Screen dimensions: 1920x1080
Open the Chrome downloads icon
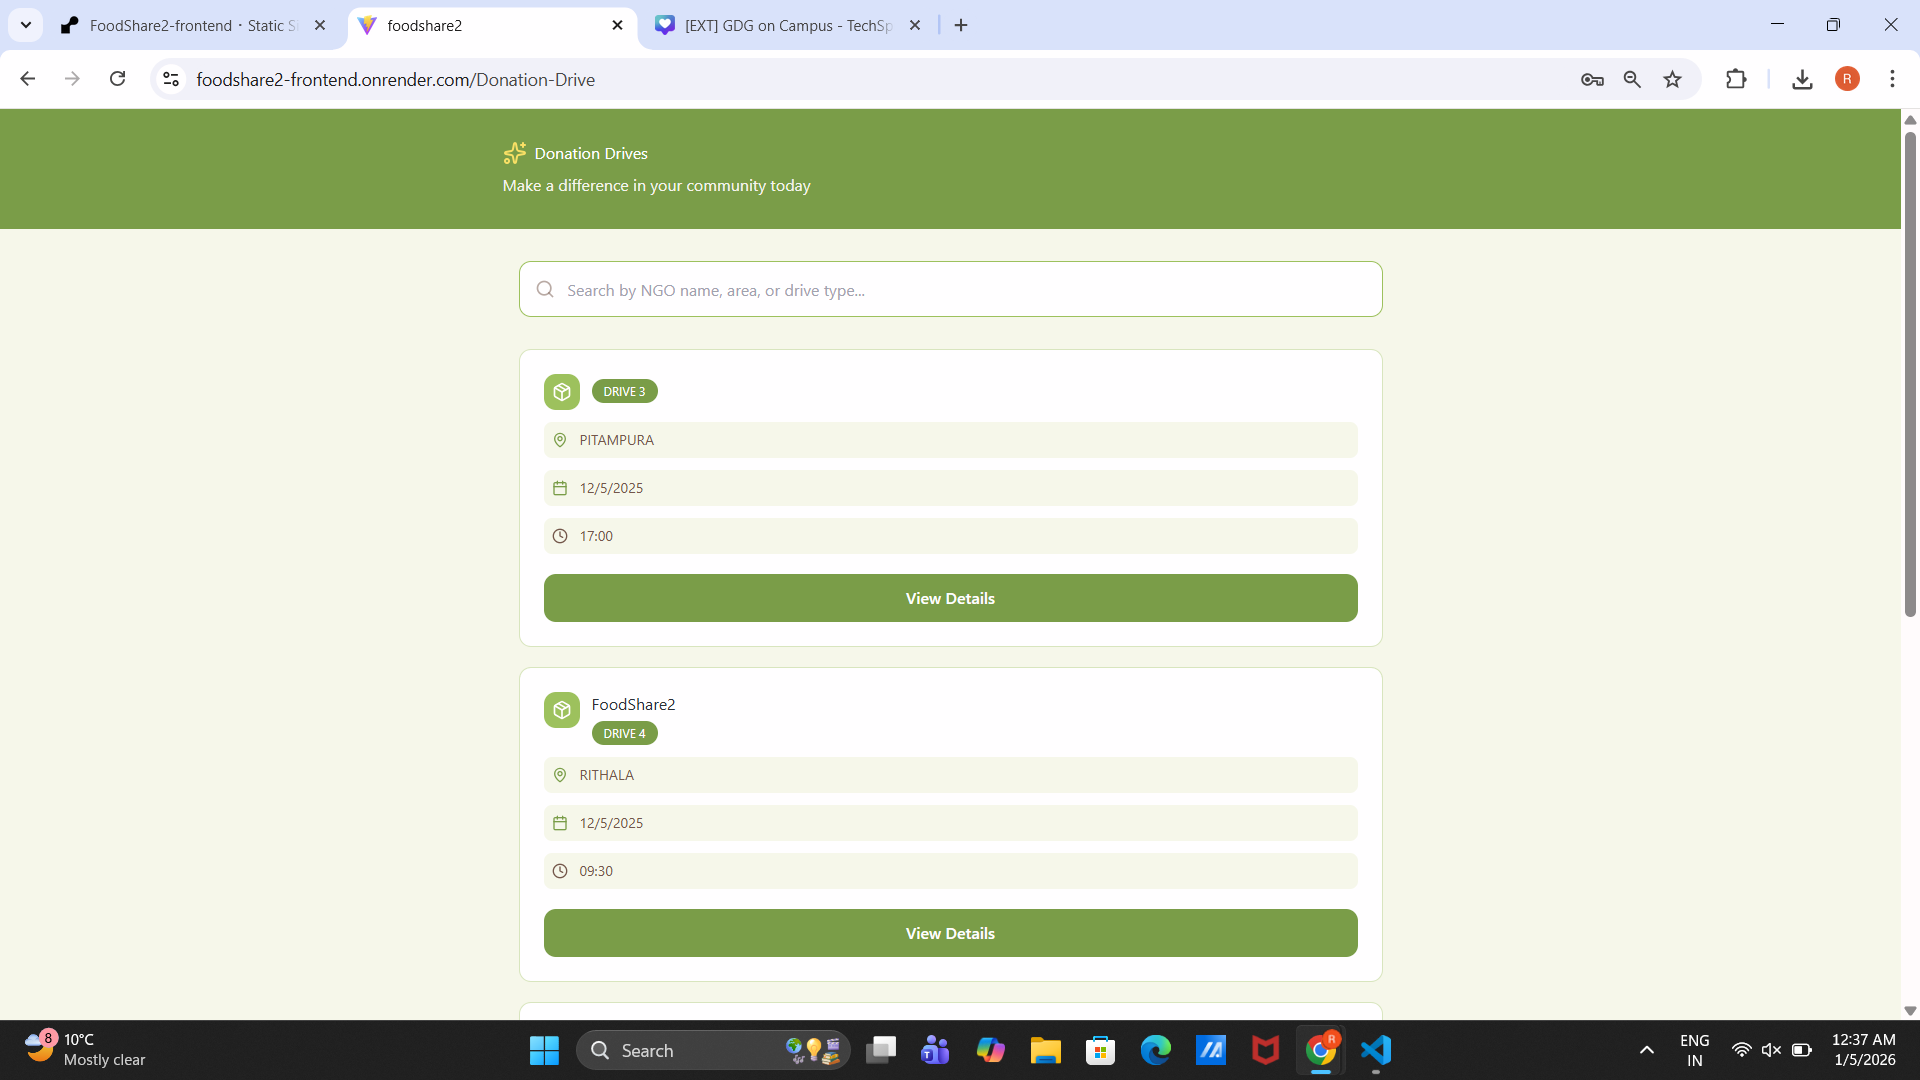(1802, 79)
